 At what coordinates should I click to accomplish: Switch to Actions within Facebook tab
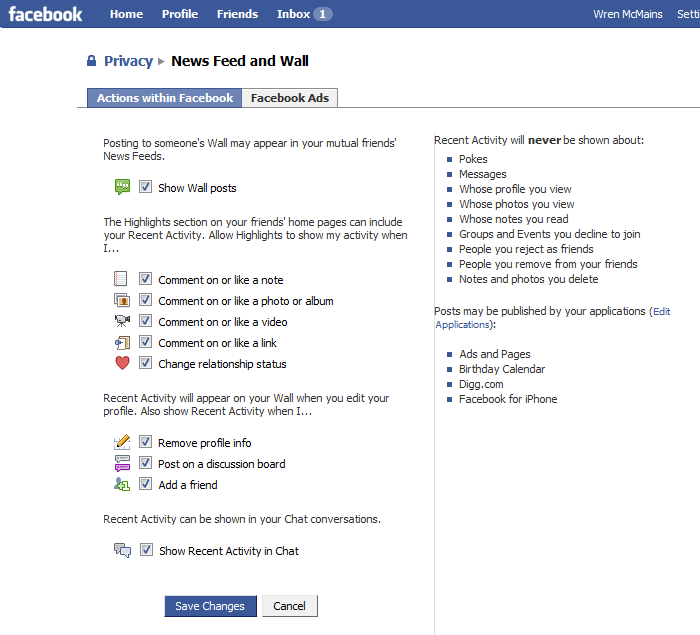coord(165,98)
